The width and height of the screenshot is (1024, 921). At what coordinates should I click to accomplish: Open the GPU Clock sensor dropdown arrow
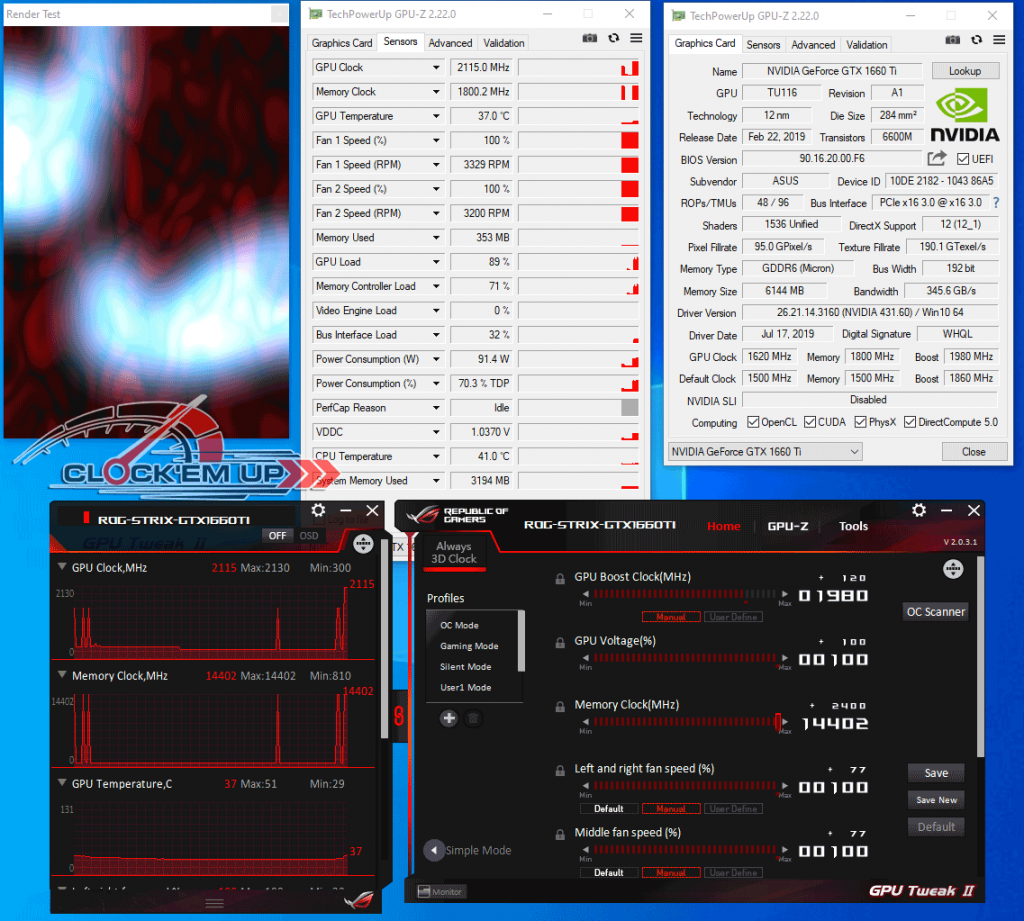coord(436,68)
